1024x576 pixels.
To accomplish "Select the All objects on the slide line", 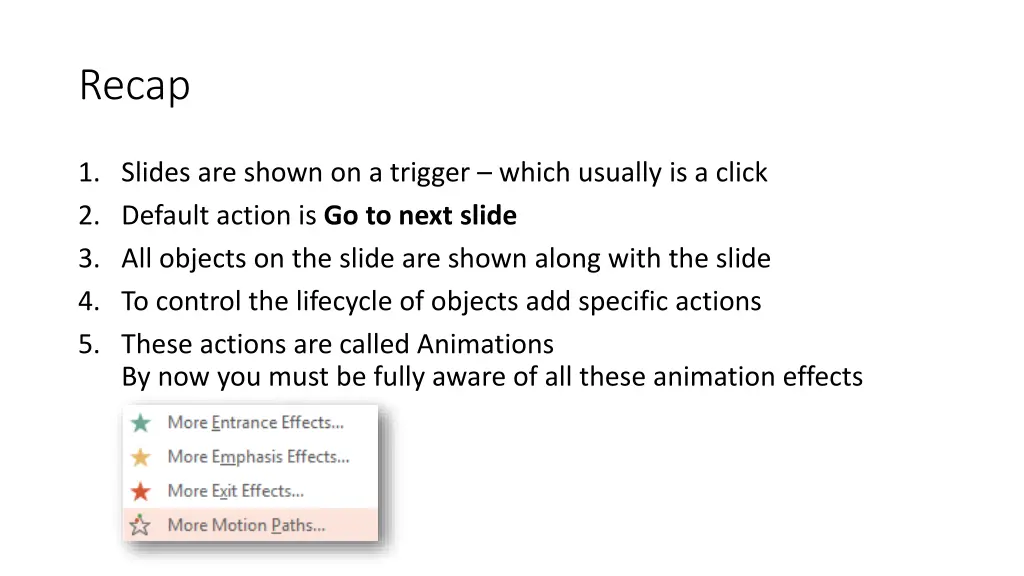I will click(446, 259).
